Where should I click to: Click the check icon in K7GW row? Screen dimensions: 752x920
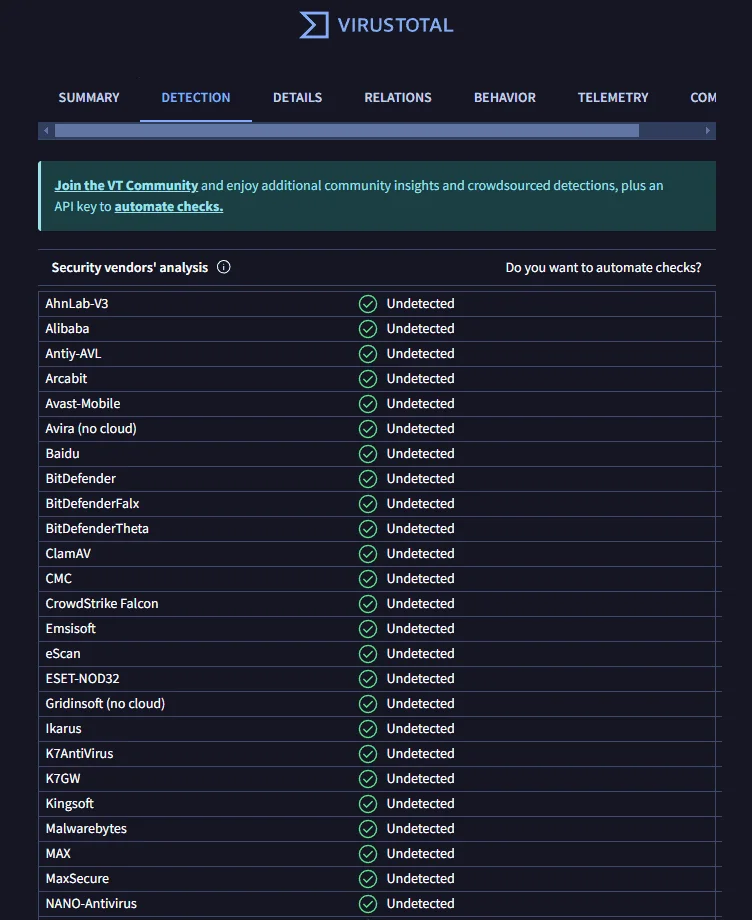pos(368,779)
